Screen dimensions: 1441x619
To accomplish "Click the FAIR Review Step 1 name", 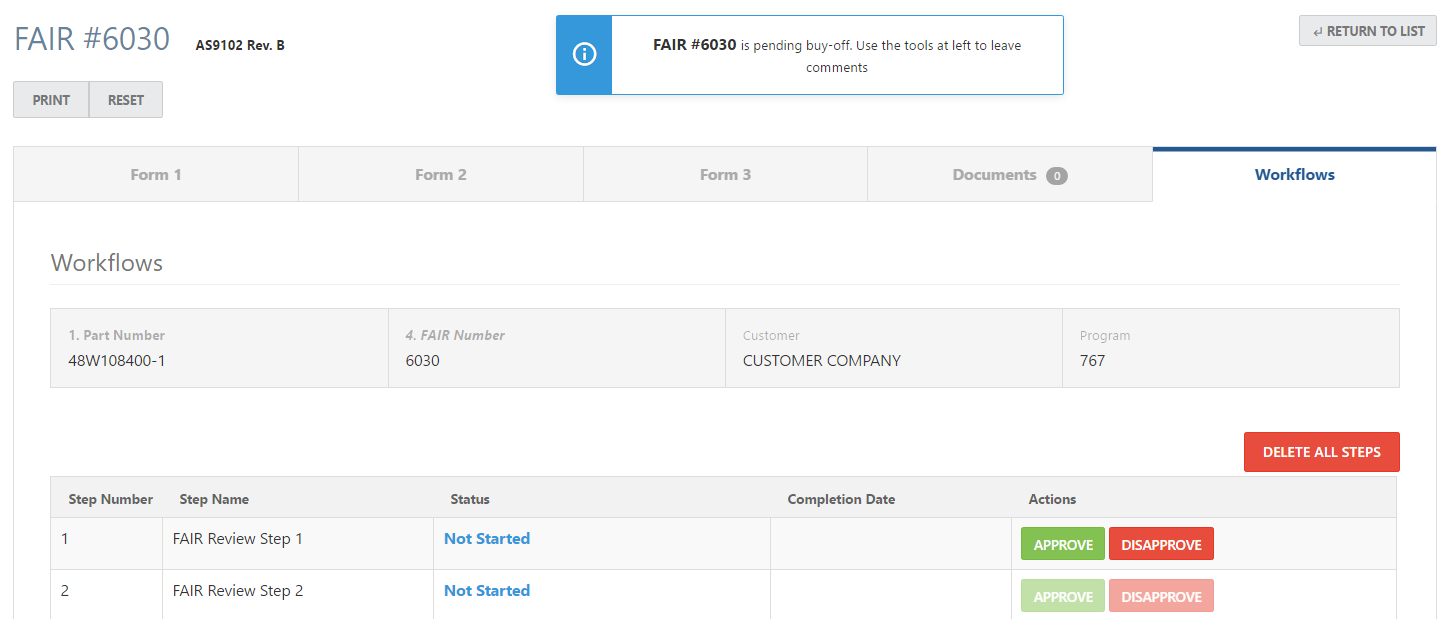I will 238,539.
